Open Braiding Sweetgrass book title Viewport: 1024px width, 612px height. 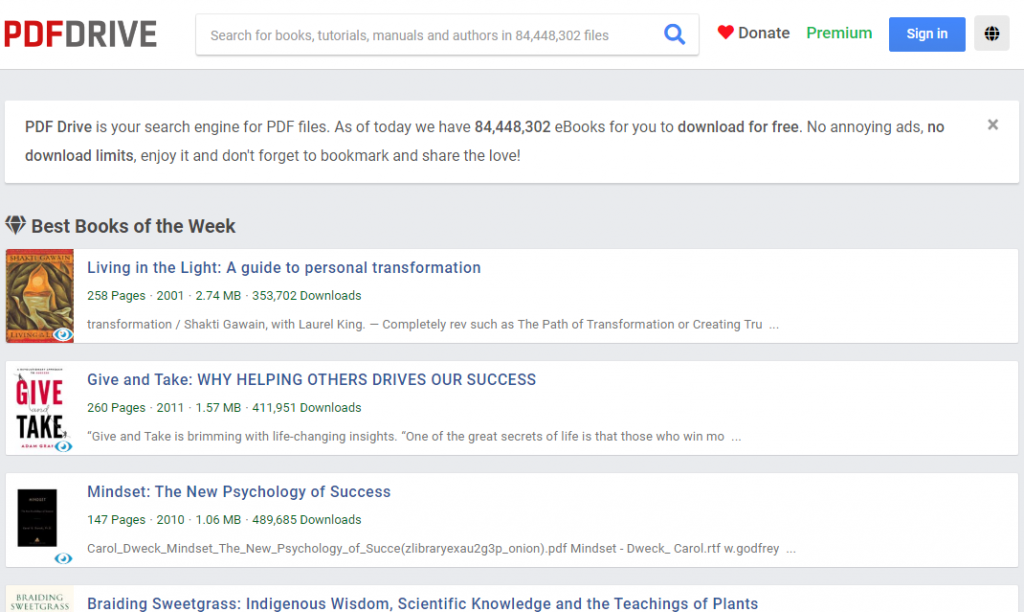pos(423,604)
